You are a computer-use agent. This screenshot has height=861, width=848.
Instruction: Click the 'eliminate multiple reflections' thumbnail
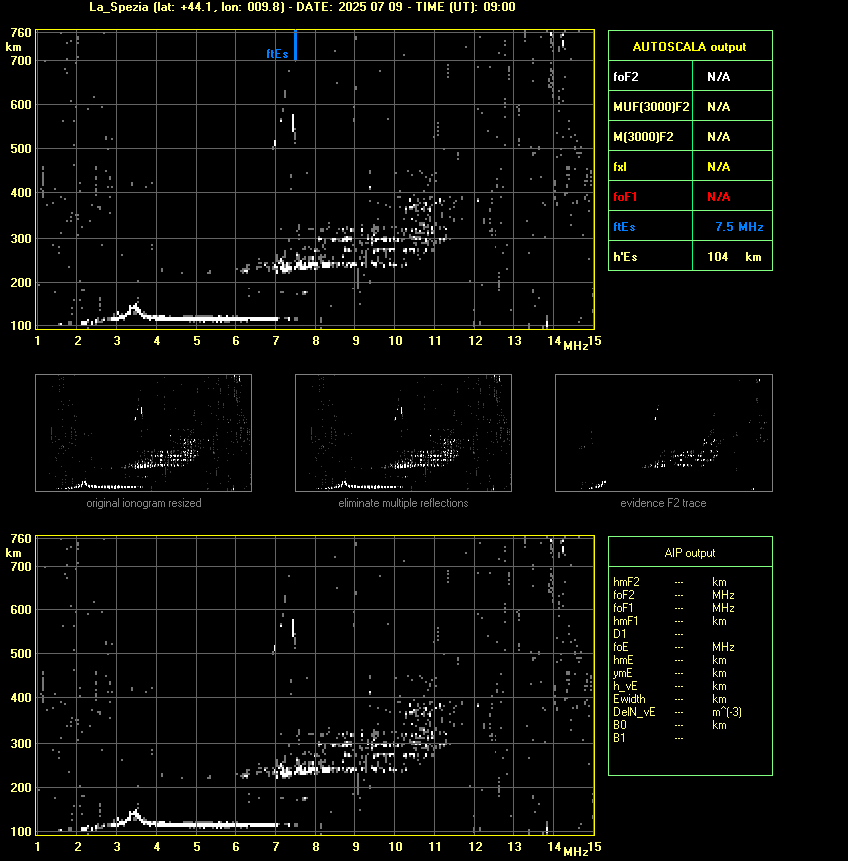click(403, 433)
